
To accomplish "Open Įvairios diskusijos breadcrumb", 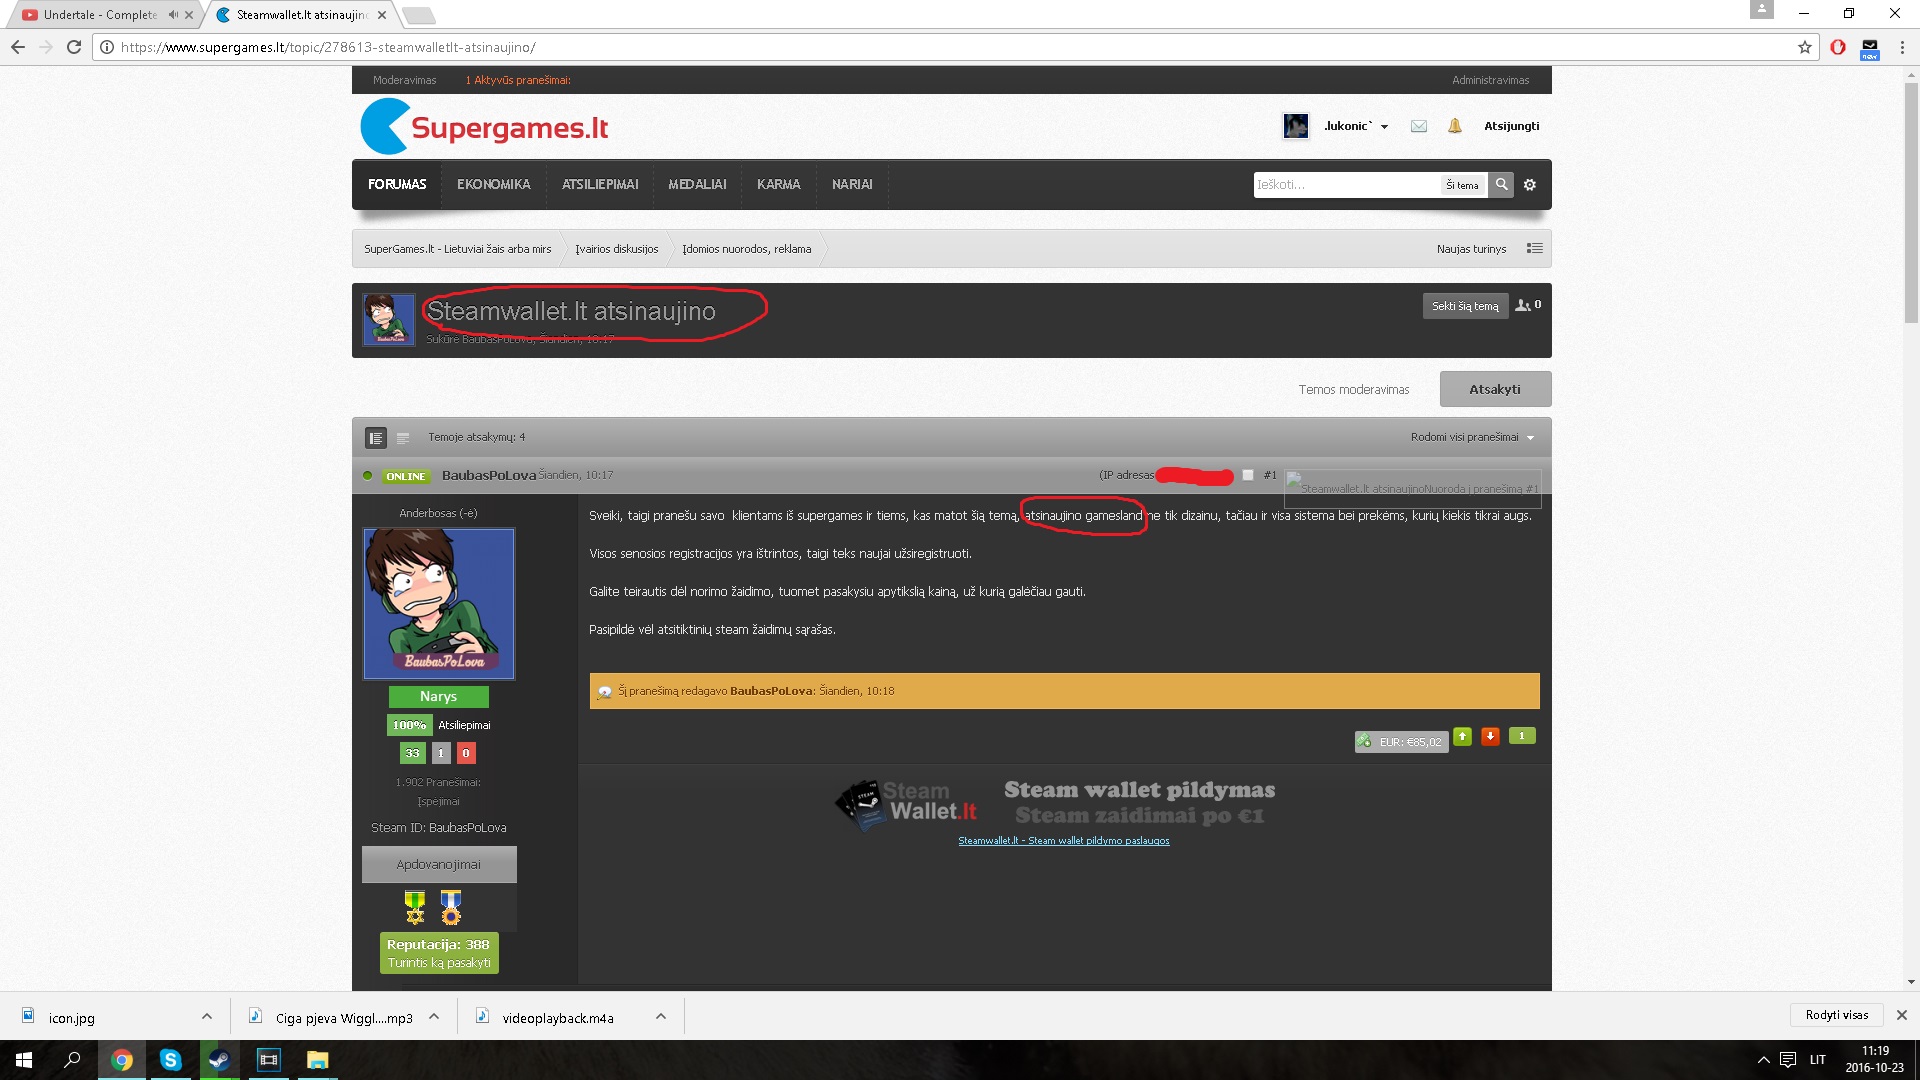I will coord(617,249).
